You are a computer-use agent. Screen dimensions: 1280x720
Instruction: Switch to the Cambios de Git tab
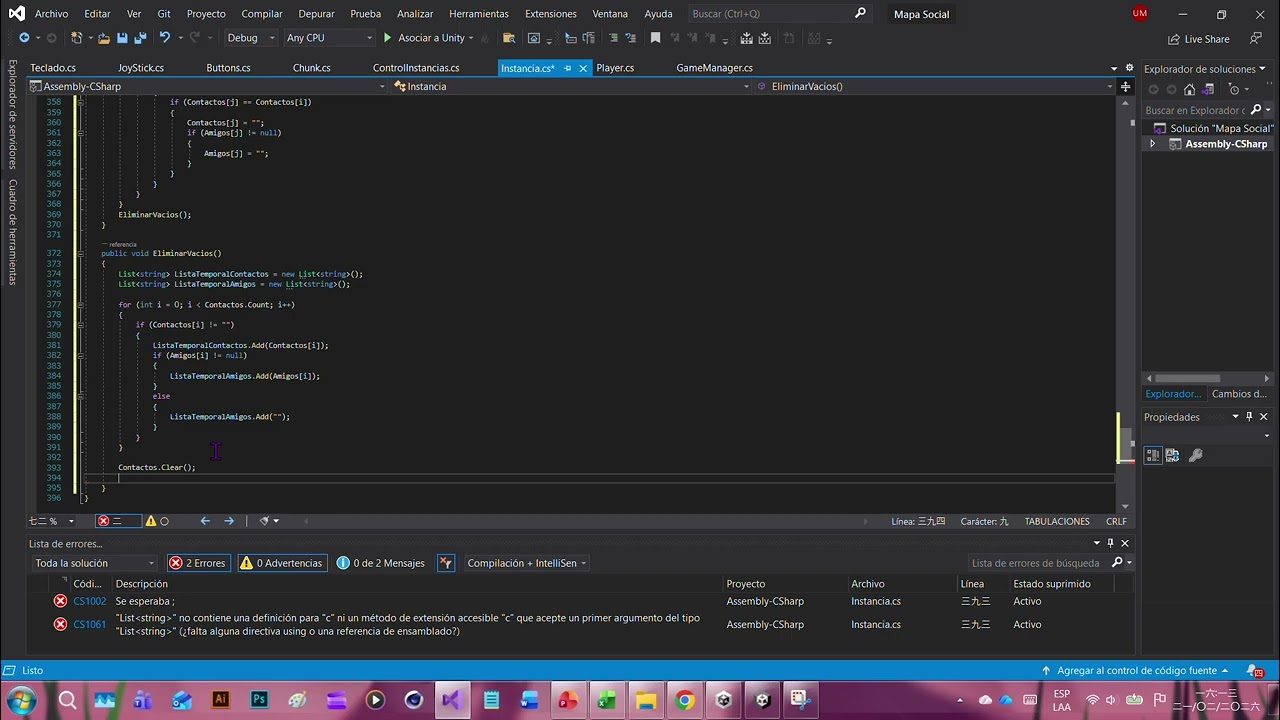(1240, 394)
